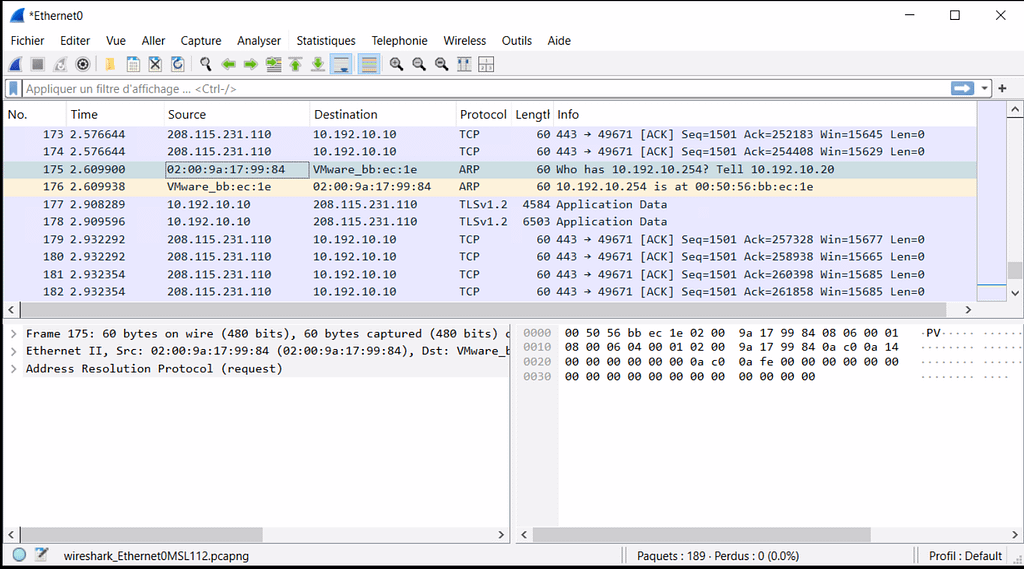The width and height of the screenshot is (1024, 569).
Task: Click in the display filter input field
Action: [480, 89]
